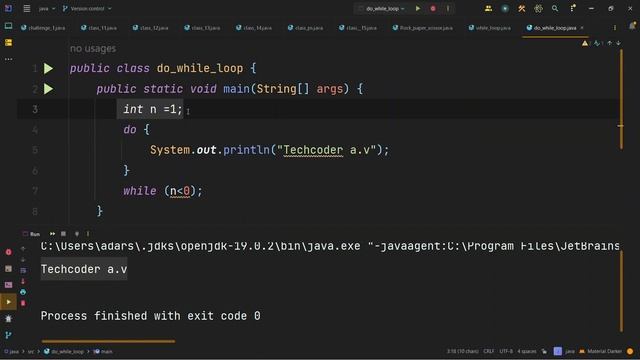The height and width of the screenshot is (360, 640).
Task: Click the red debug/stop button in toolbar
Action: pos(433,9)
